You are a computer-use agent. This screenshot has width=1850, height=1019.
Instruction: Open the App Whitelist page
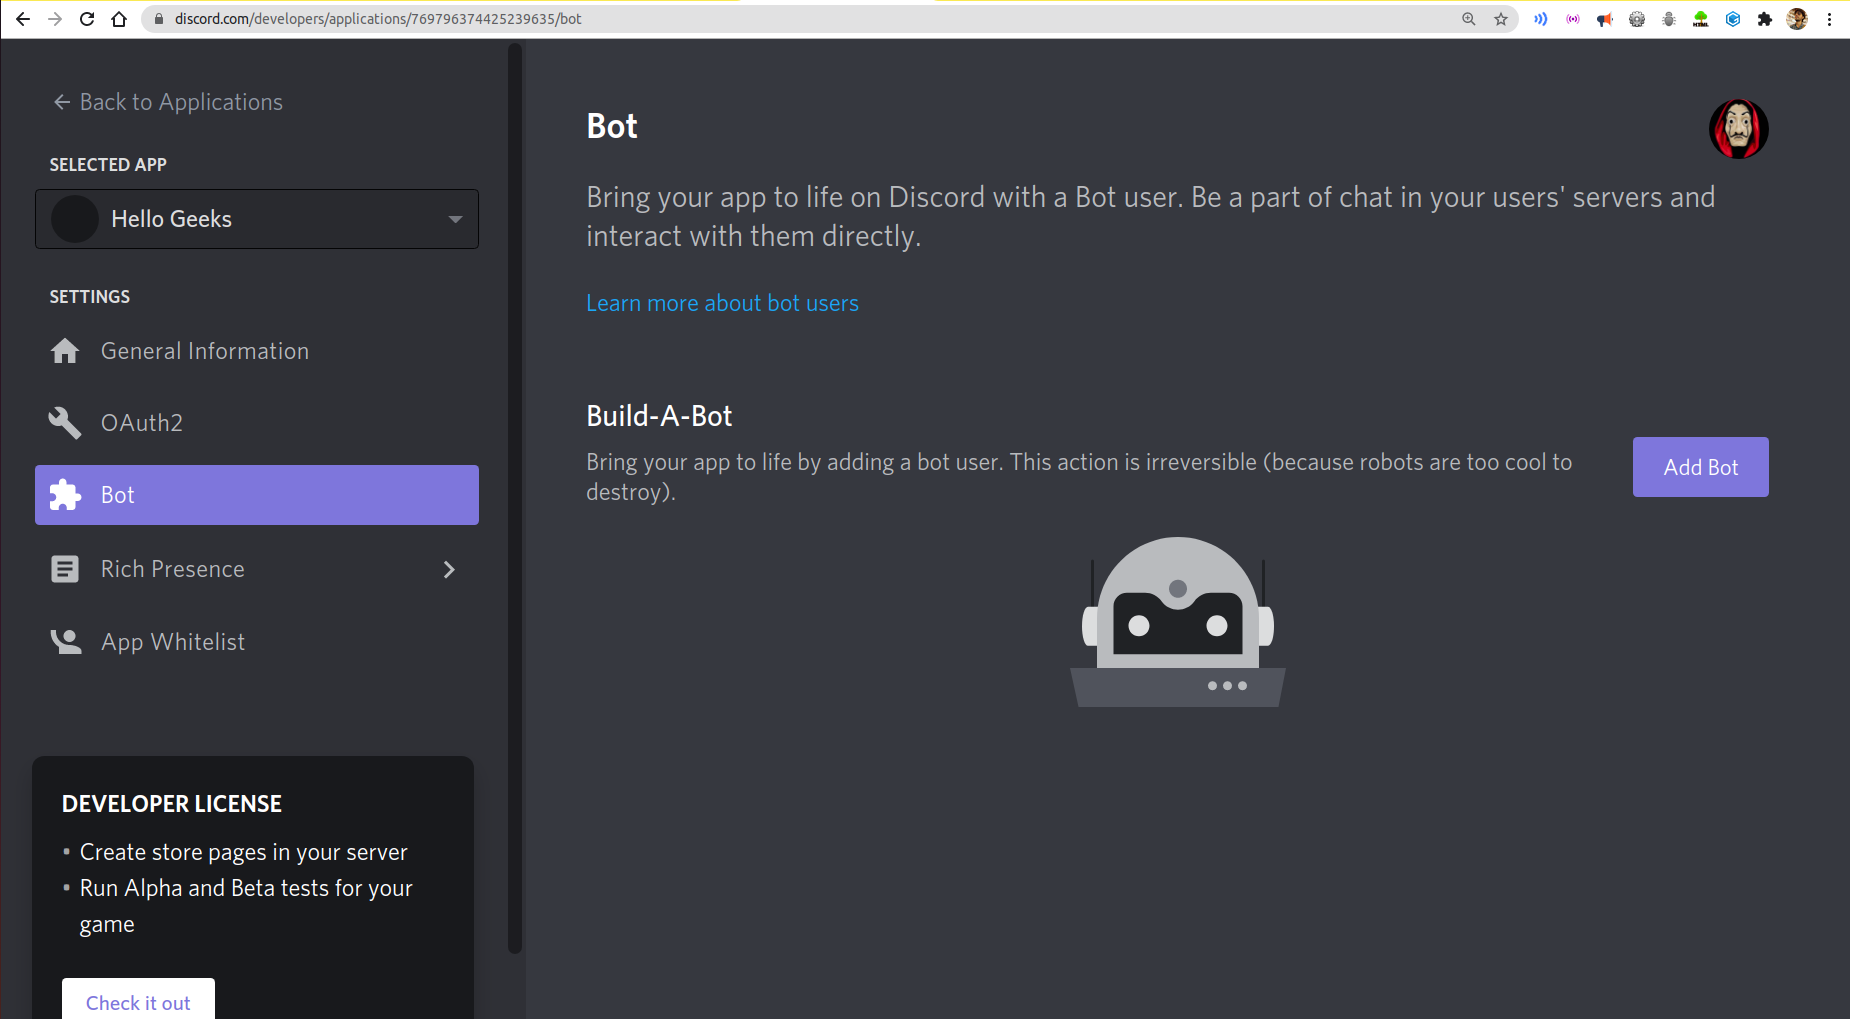pos(257,642)
